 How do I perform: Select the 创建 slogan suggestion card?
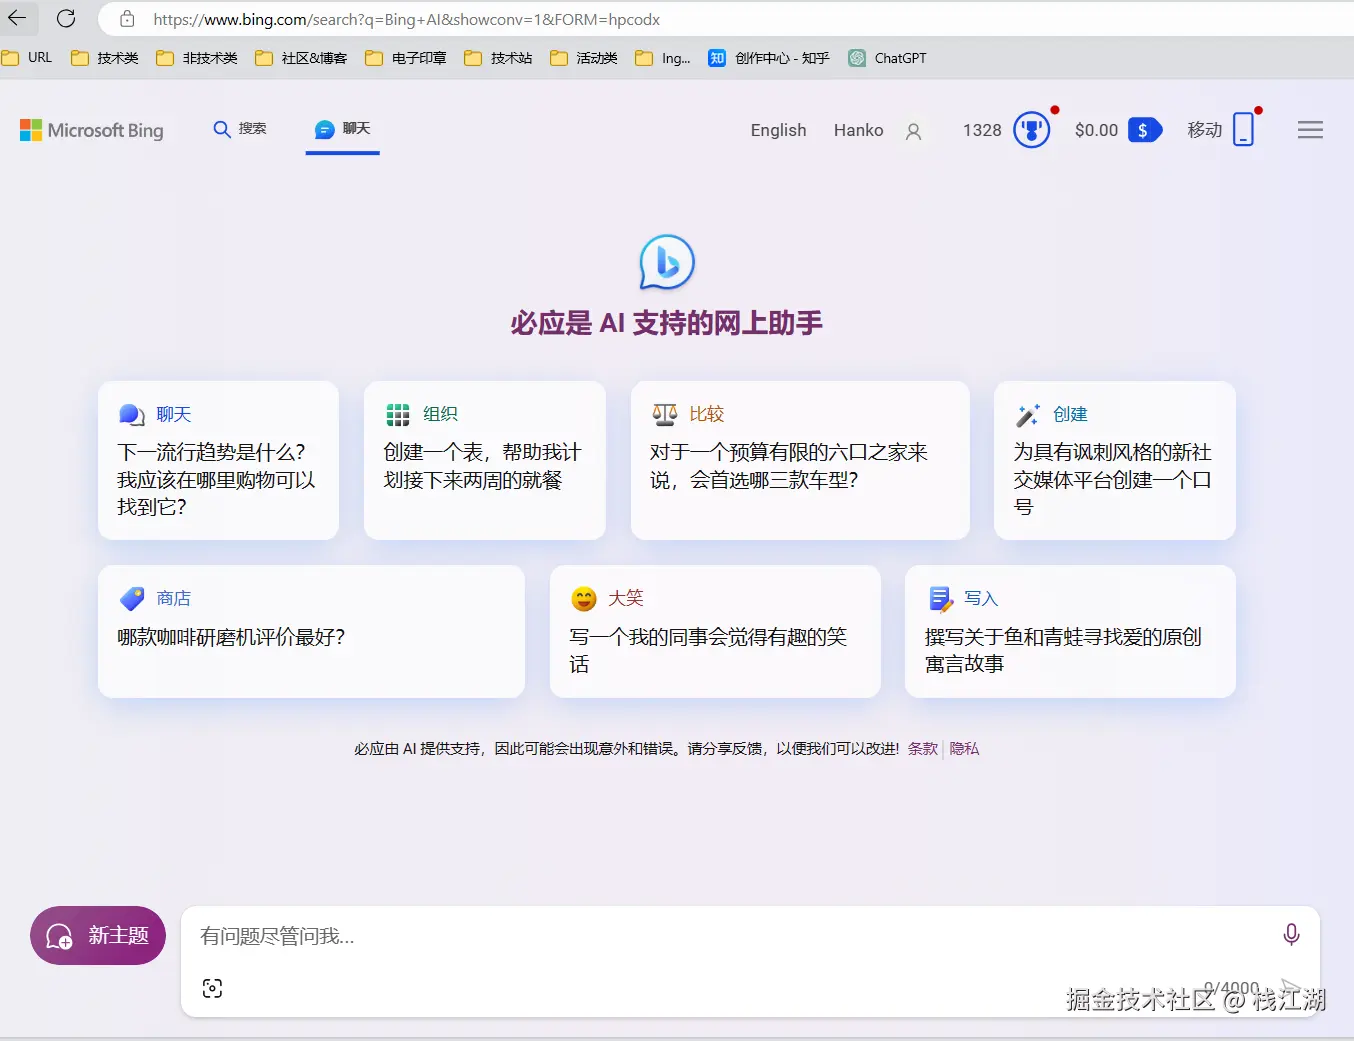coord(1115,460)
